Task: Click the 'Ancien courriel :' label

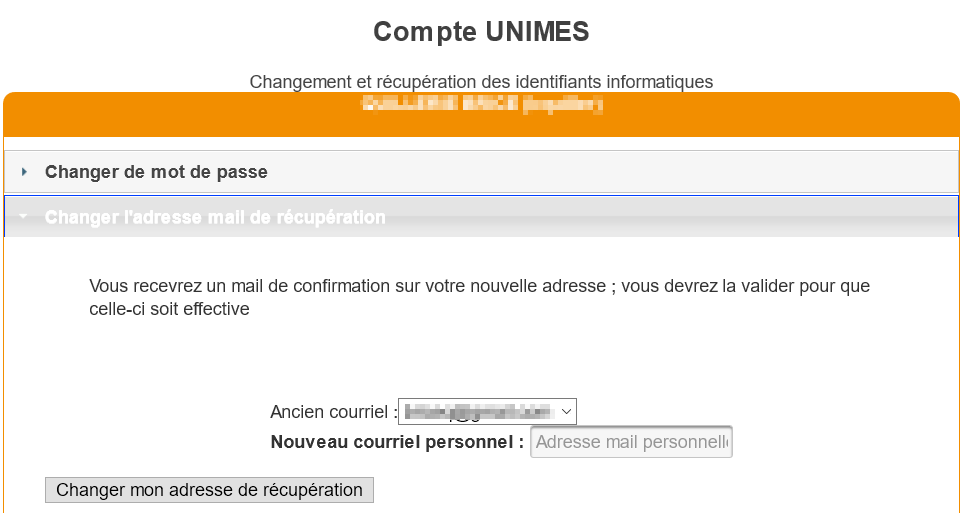Action: point(333,412)
